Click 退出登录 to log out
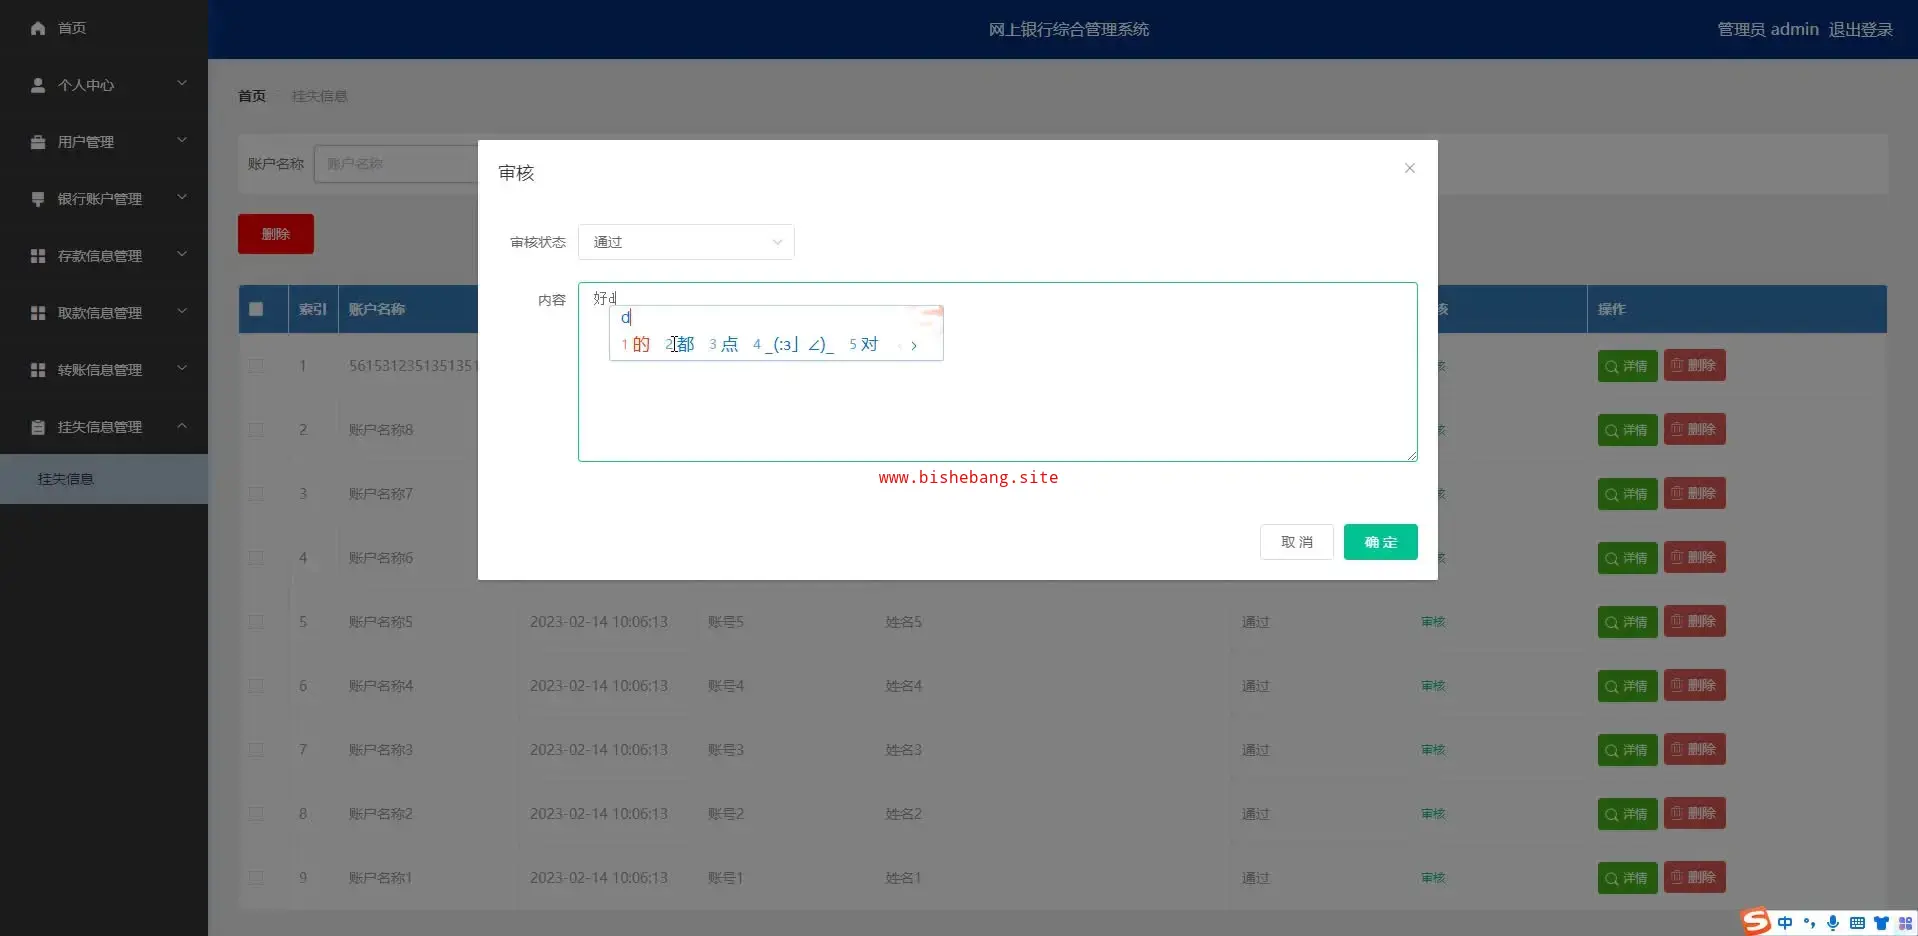 1861,30
